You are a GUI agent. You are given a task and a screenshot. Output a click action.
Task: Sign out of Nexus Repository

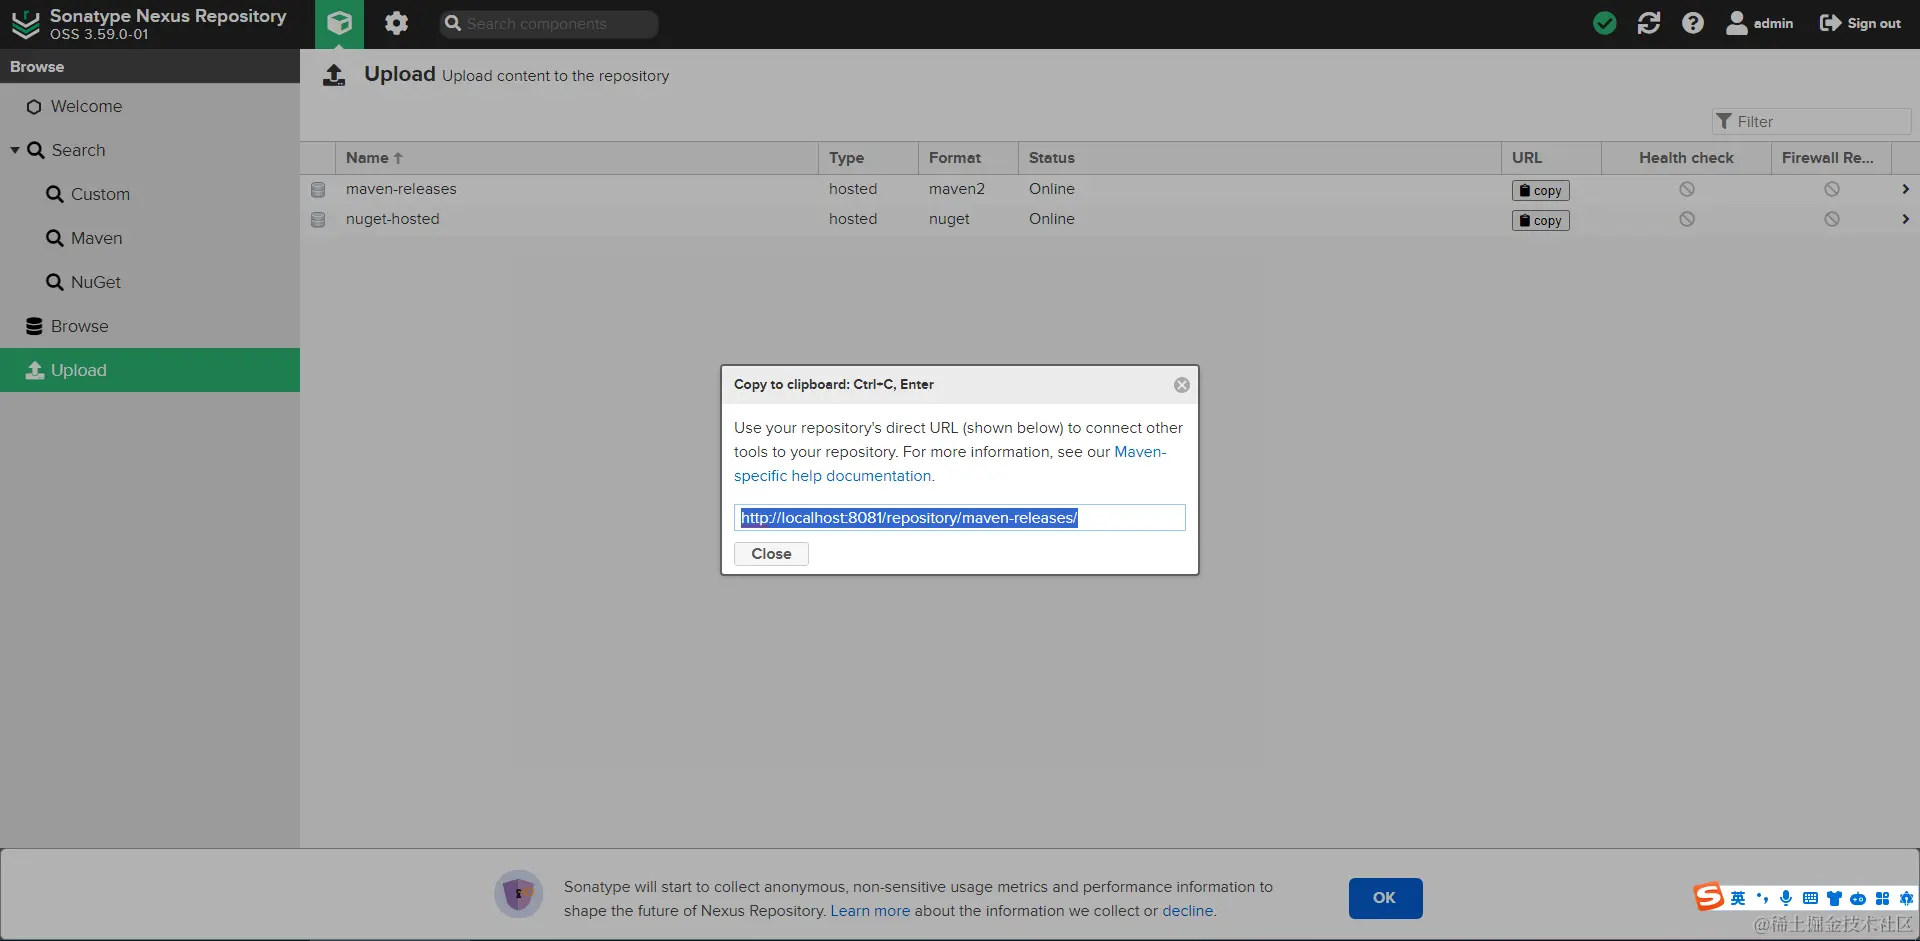(x=1860, y=23)
